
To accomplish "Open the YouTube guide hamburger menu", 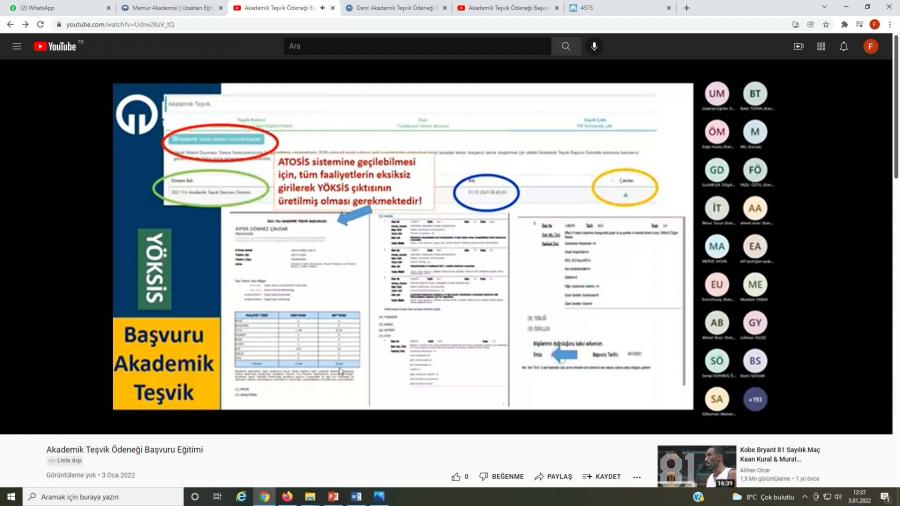I will [x=16, y=46].
